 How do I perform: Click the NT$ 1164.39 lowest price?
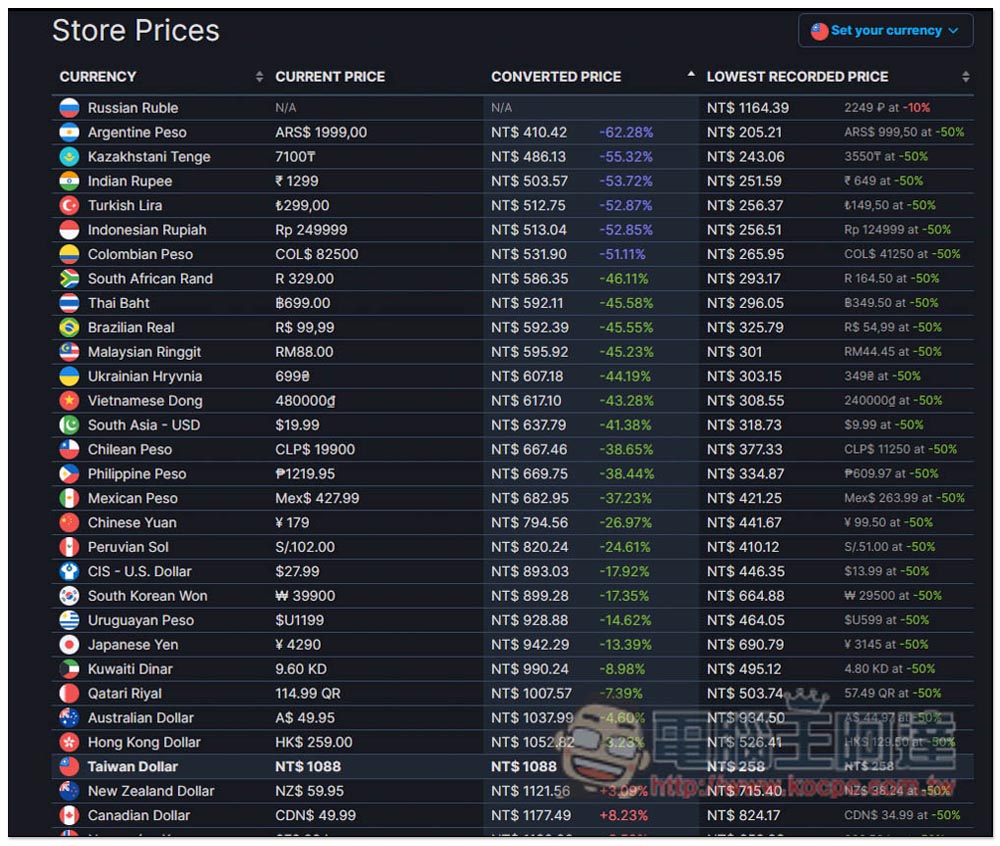click(747, 108)
